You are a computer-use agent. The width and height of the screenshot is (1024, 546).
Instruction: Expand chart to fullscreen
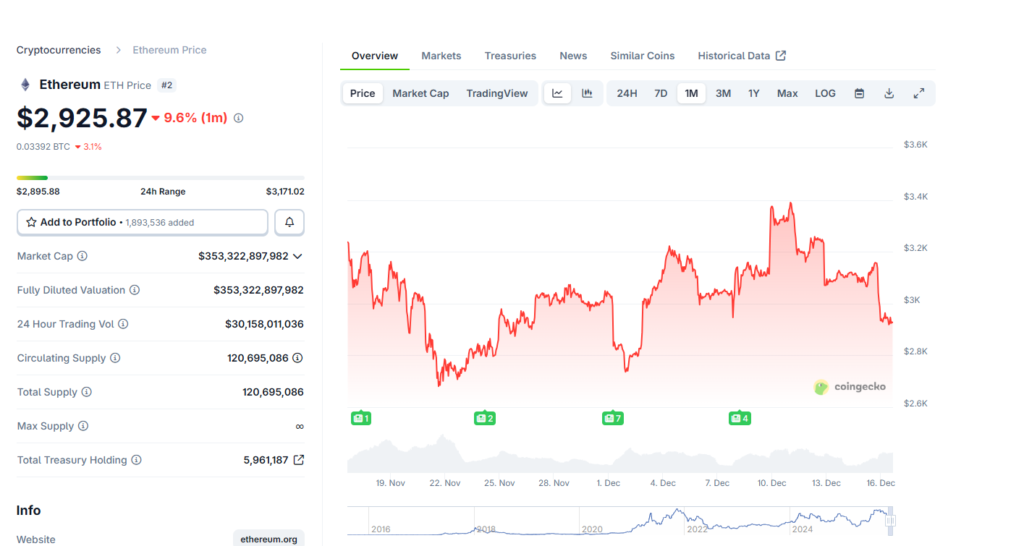[x=919, y=93]
